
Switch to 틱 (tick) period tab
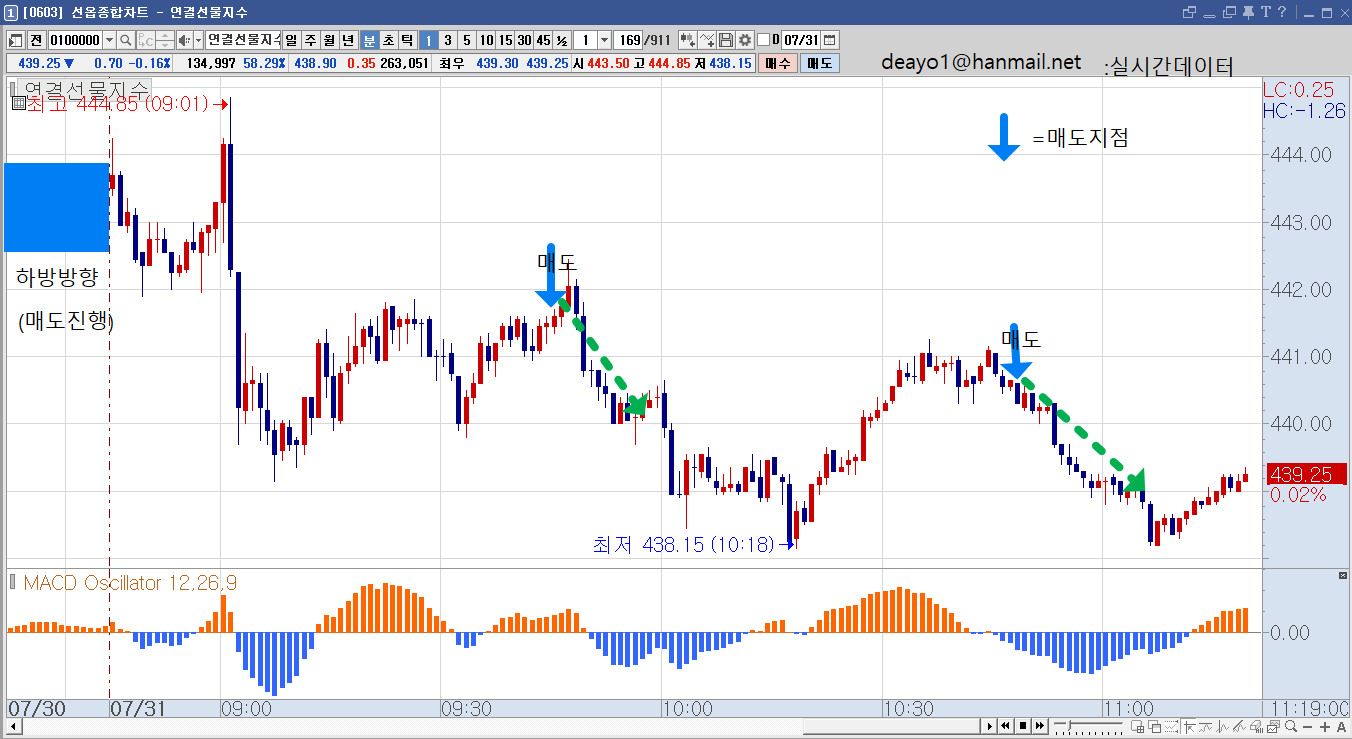click(x=407, y=40)
